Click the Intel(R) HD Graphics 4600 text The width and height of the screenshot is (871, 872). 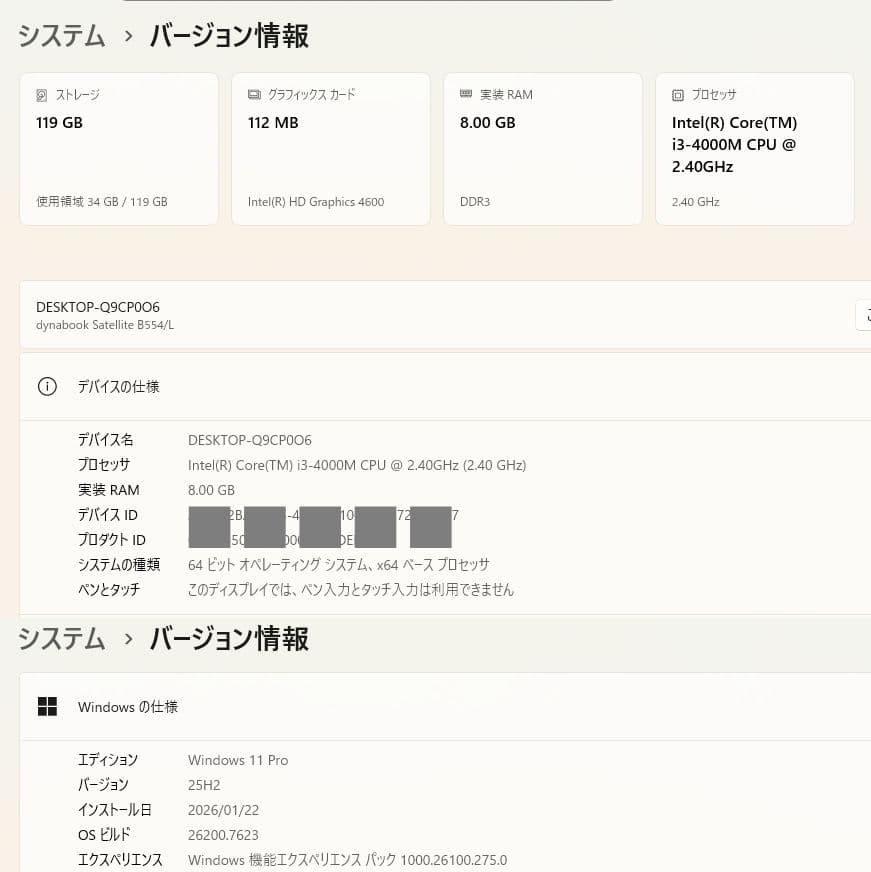pyautogui.click(x=316, y=202)
